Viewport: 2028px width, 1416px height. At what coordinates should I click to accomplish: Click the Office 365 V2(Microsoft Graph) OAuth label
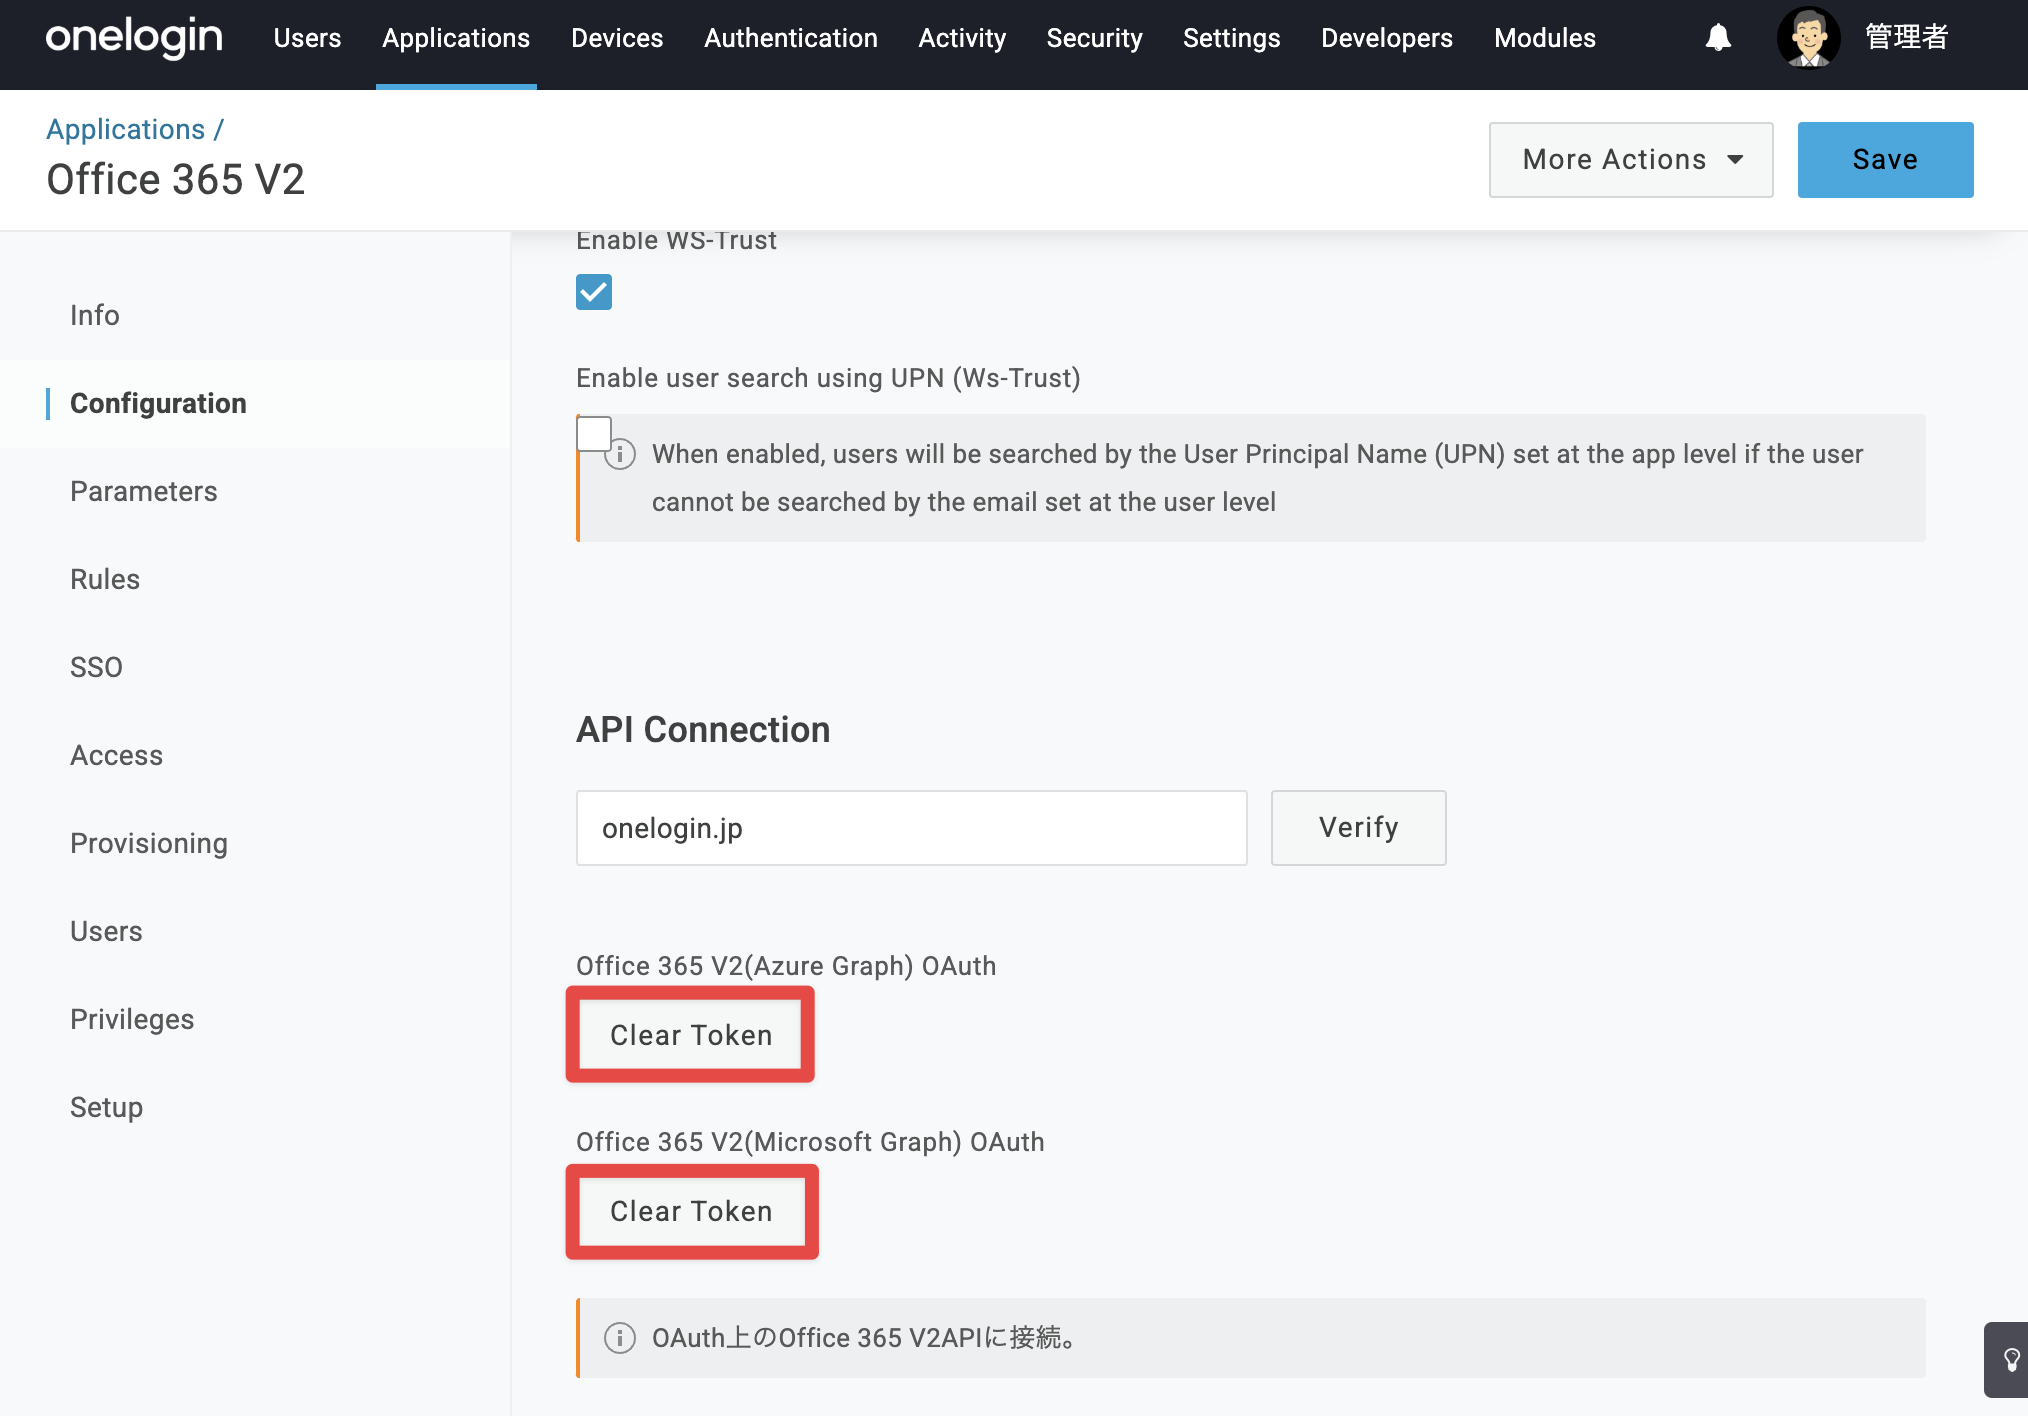tap(810, 1142)
